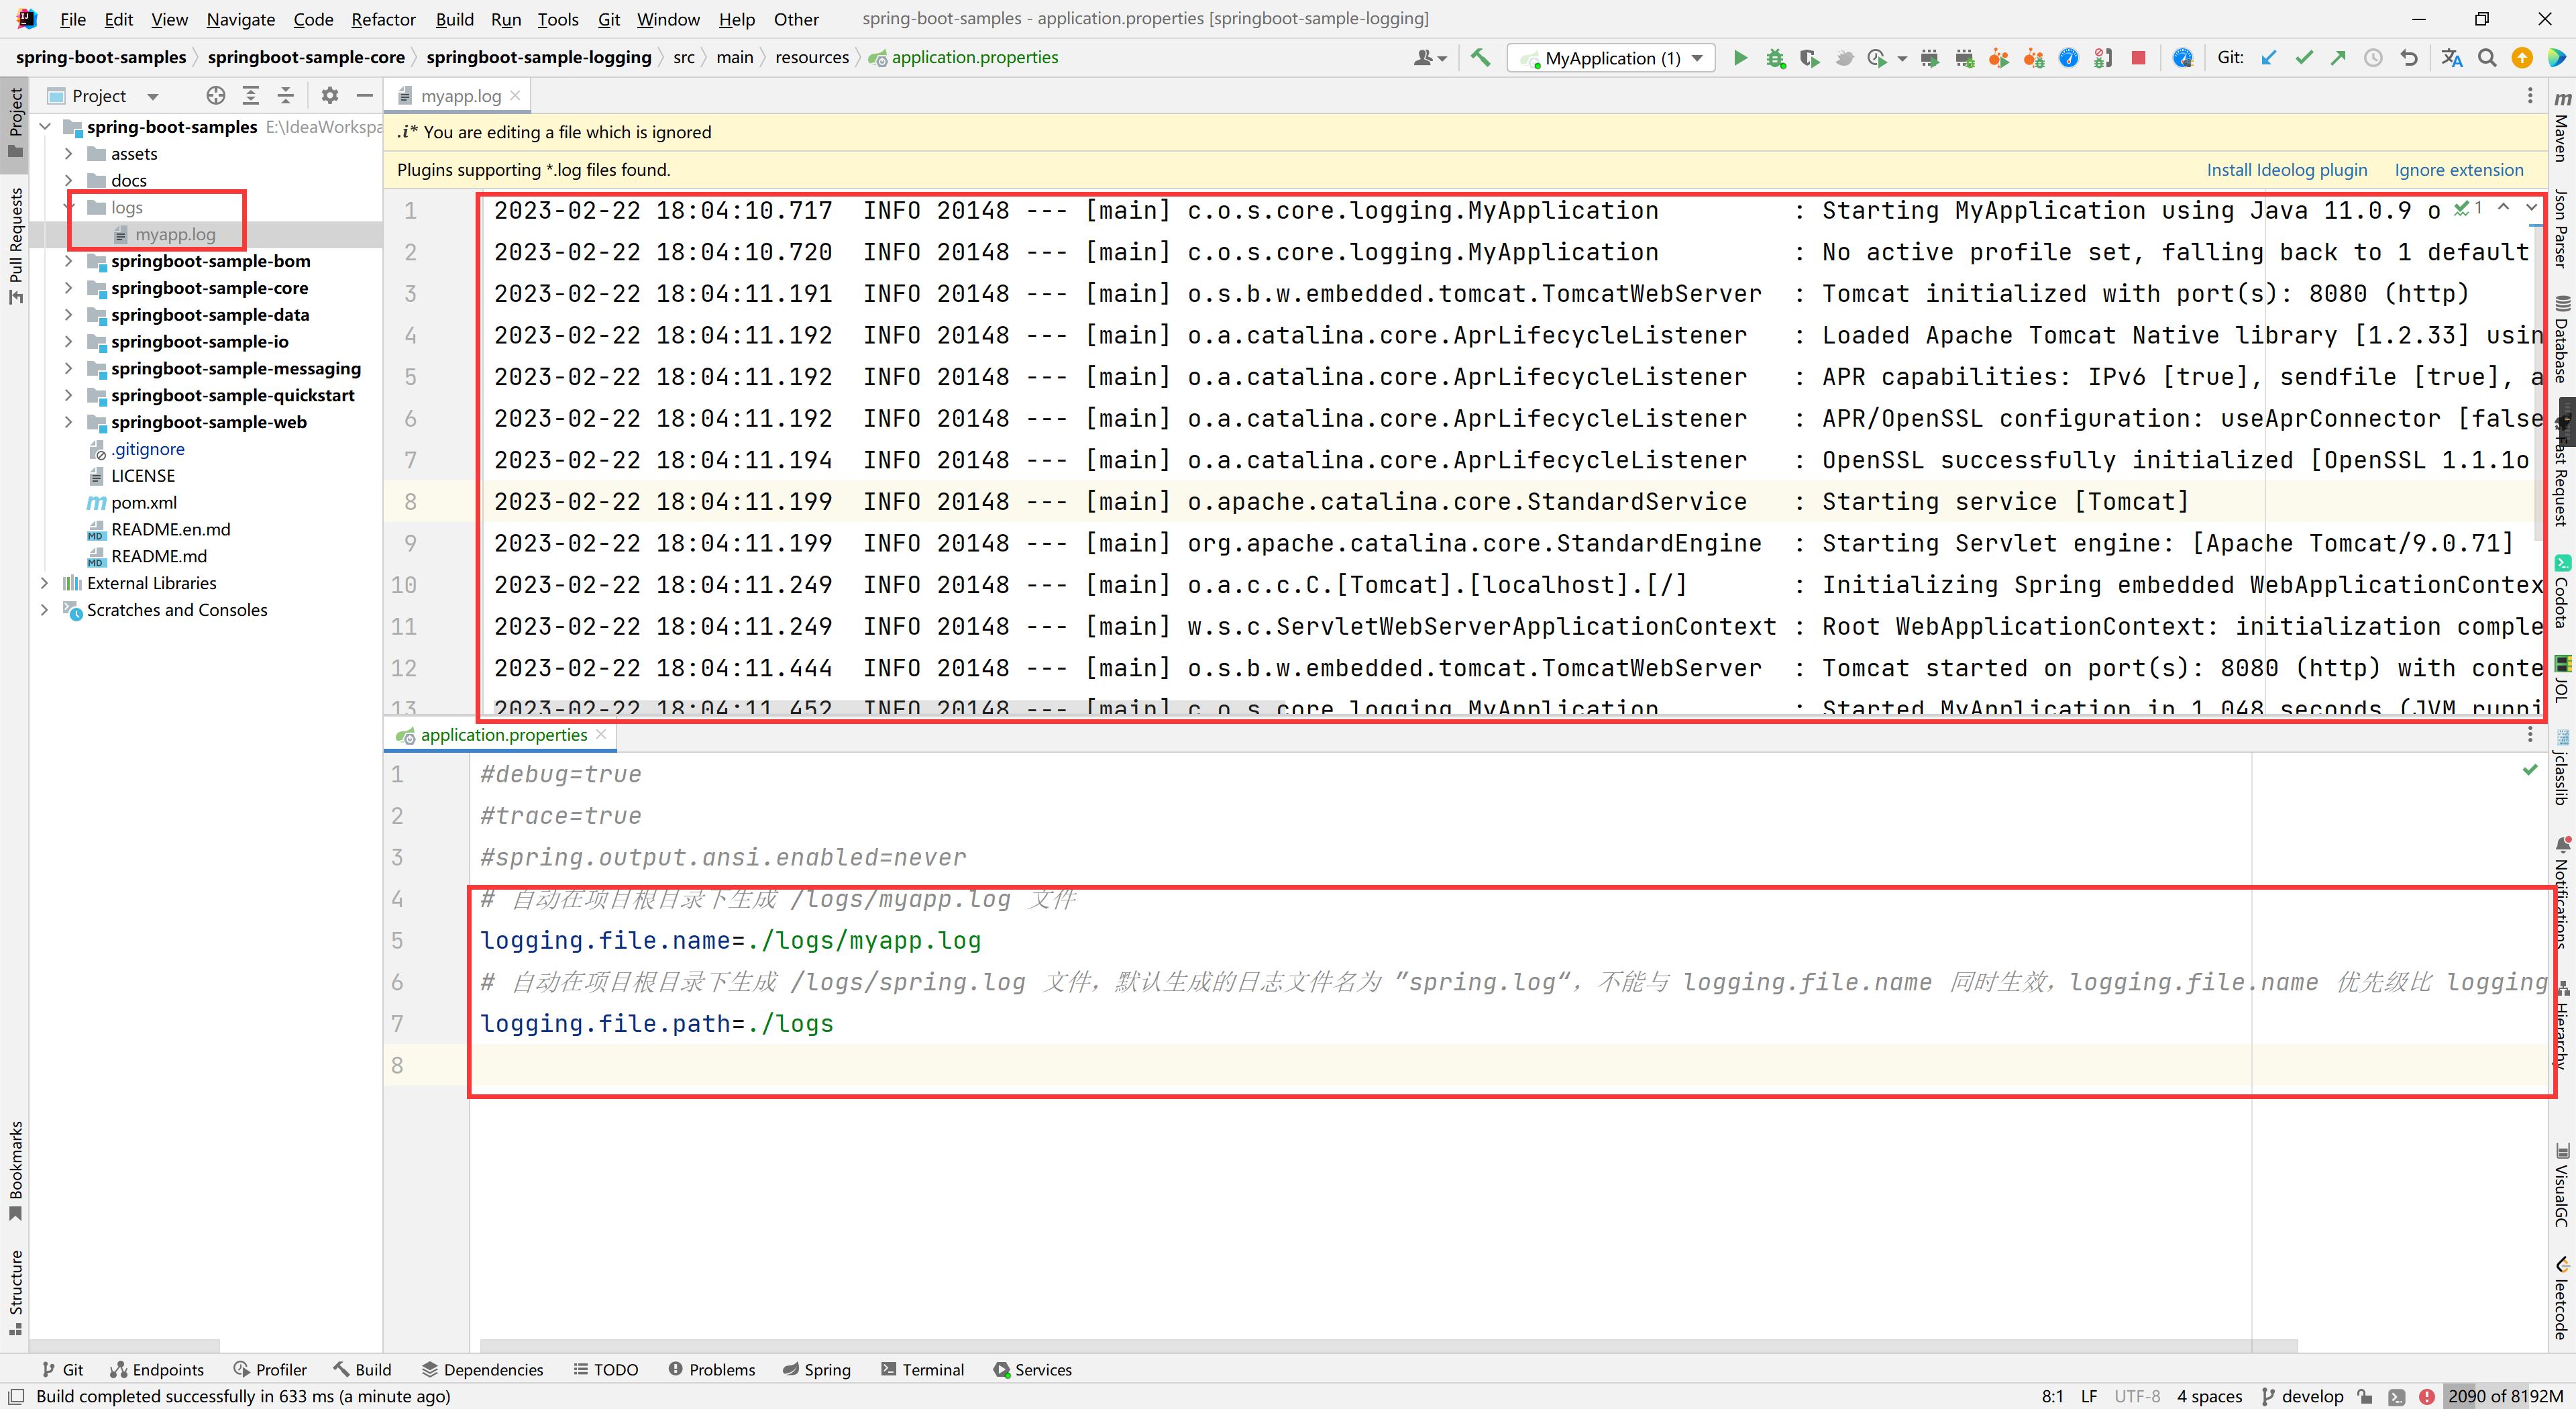Open the Database tool window
This screenshot has height=1409, width=2576.
click(2562, 338)
